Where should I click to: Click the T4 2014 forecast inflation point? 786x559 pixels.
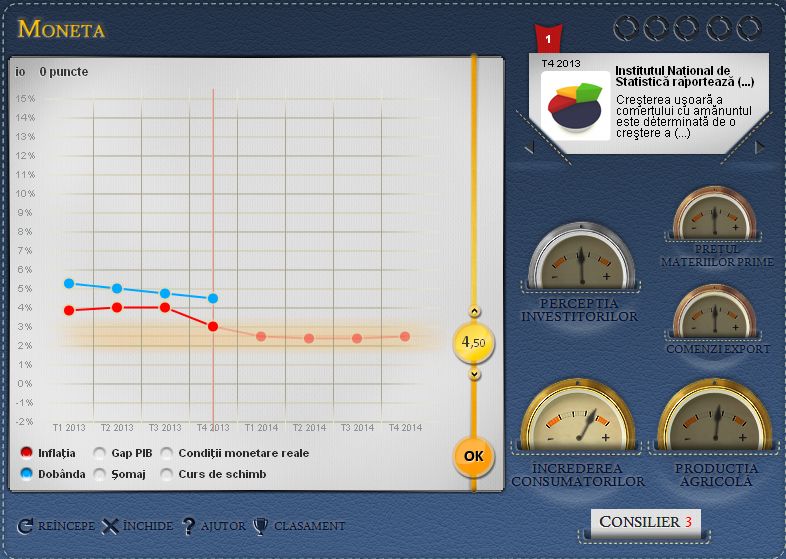[405, 336]
